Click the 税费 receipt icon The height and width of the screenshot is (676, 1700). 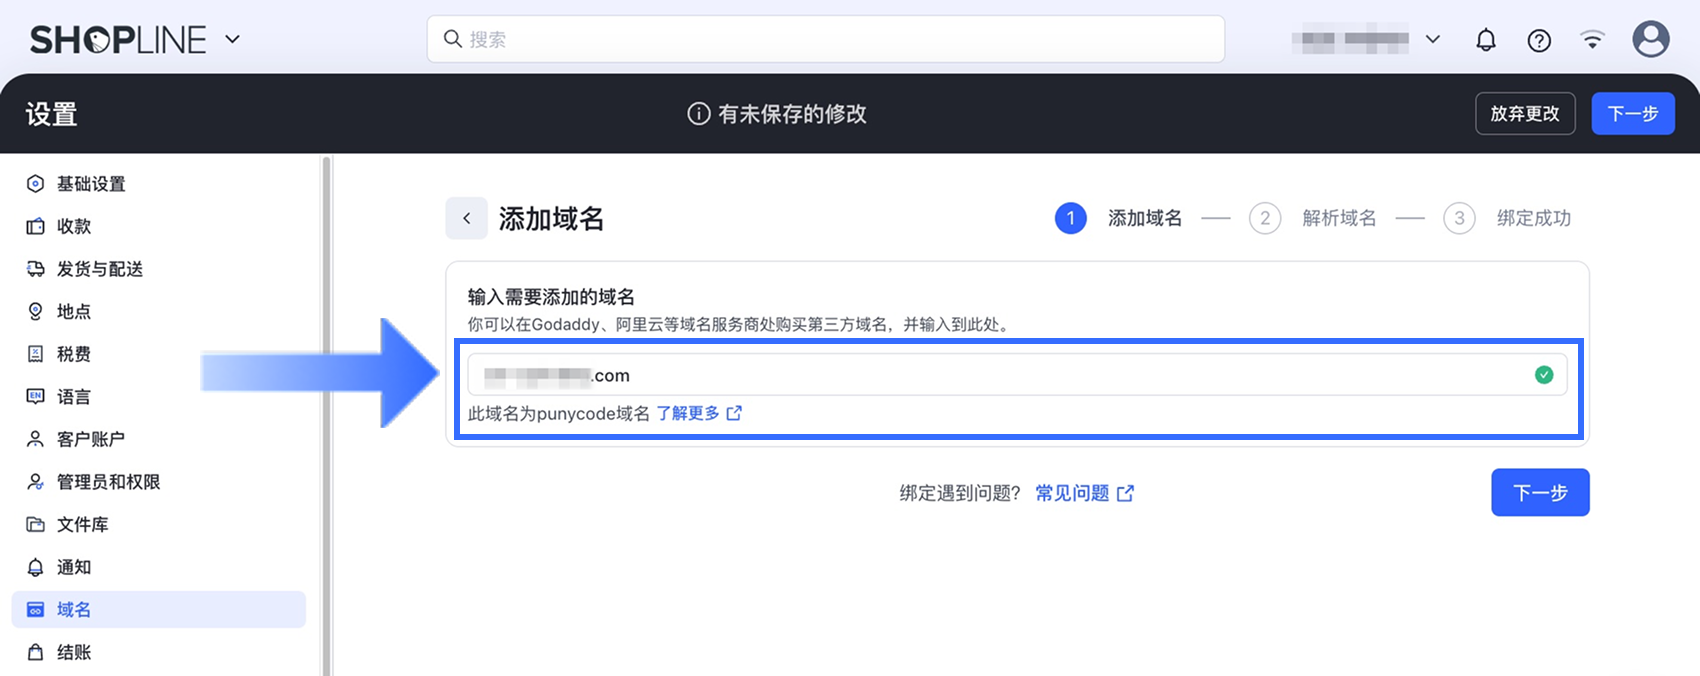pos(36,354)
